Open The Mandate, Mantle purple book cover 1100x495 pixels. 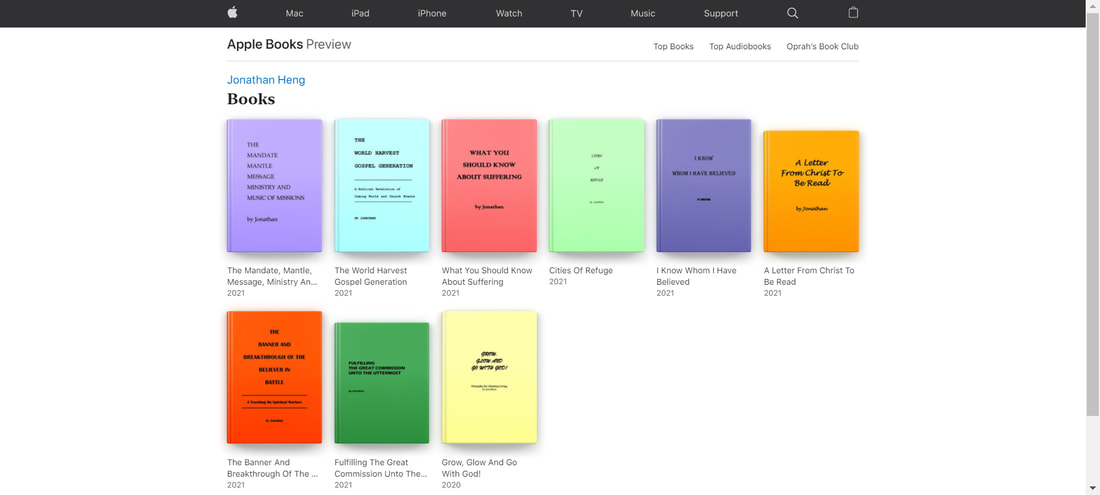(274, 186)
